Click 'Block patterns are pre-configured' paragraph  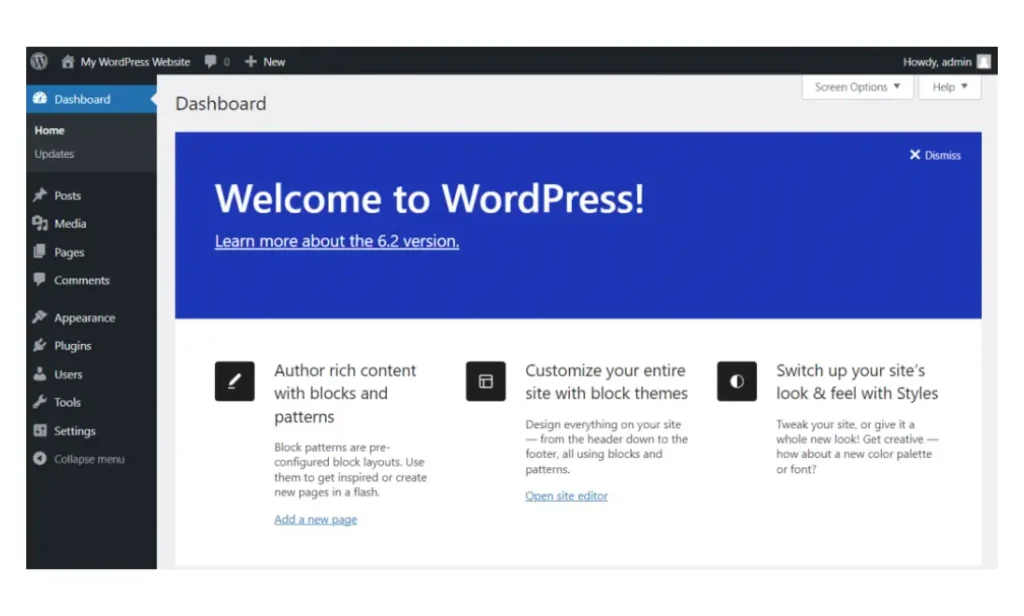pyautogui.click(x=351, y=470)
